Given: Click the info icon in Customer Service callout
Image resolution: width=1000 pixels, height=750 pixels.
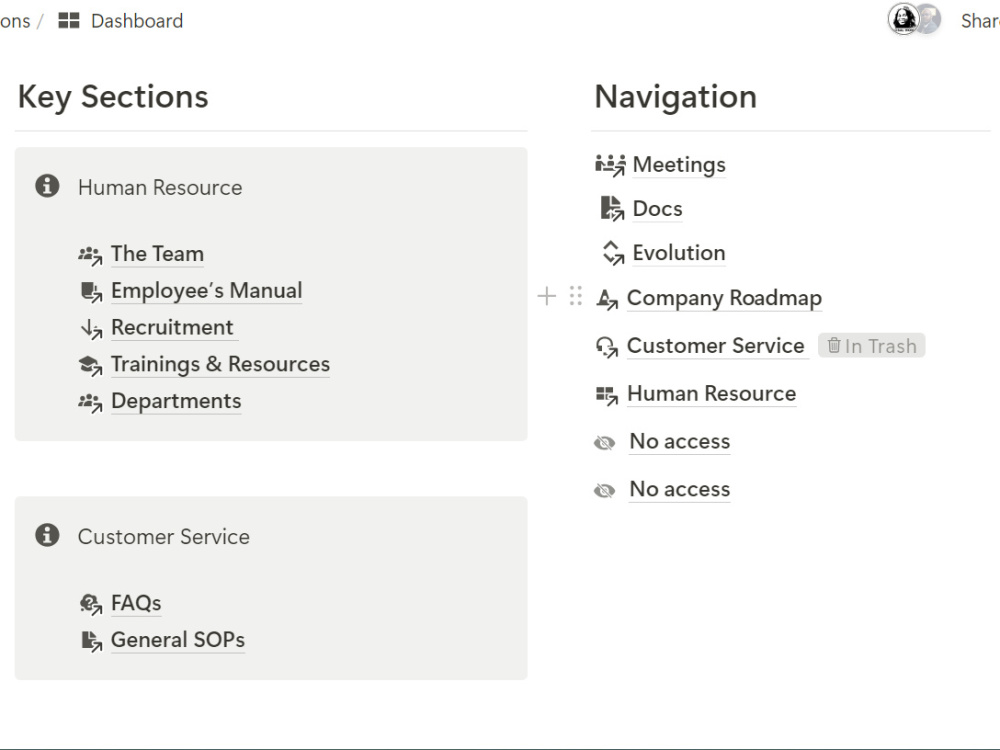Looking at the screenshot, I should tap(47, 535).
